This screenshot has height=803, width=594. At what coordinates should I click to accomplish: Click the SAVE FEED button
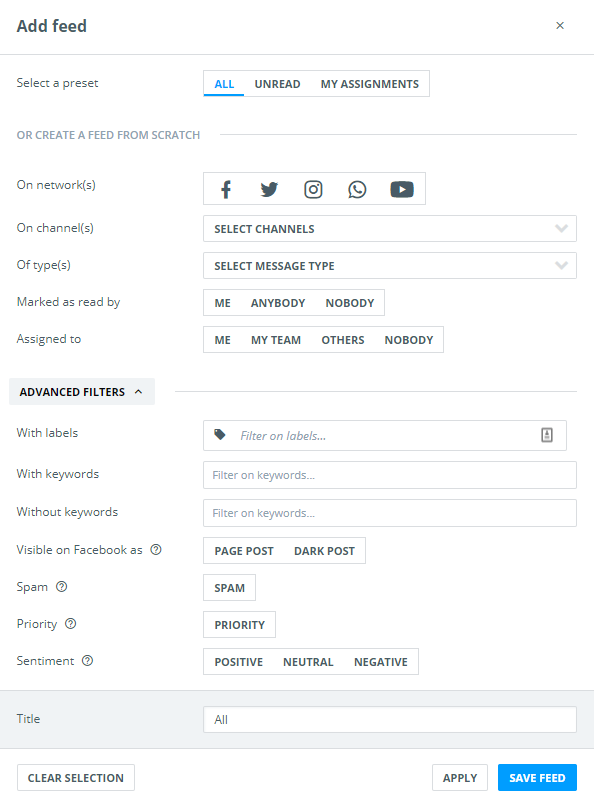click(537, 778)
